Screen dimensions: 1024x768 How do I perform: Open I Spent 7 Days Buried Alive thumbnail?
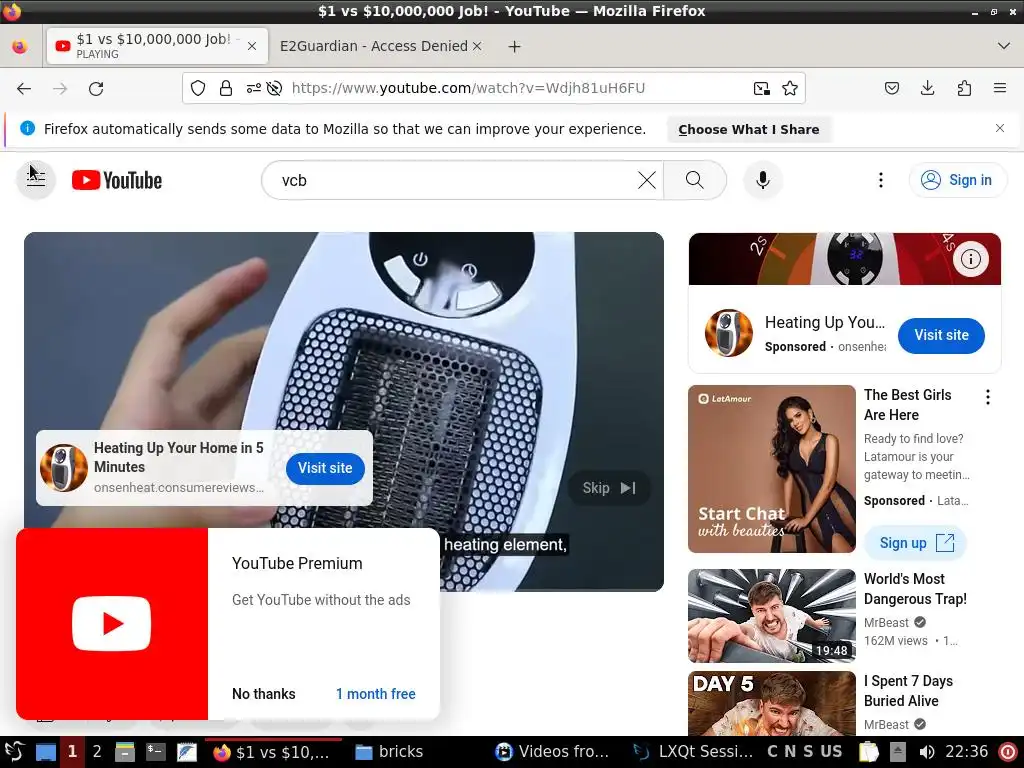click(771, 703)
